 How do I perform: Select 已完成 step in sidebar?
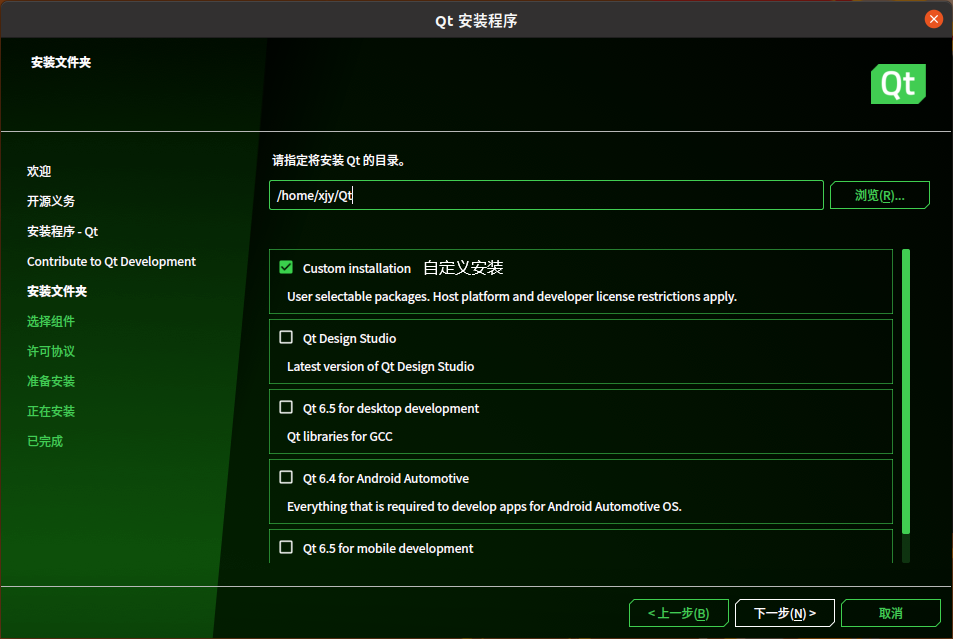tap(45, 441)
